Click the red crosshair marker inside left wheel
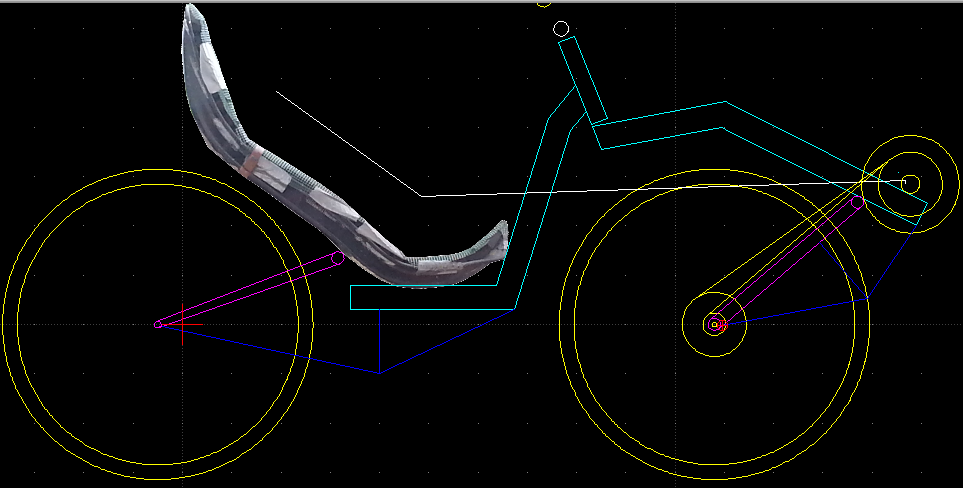The height and width of the screenshot is (488, 963). click(x=183, y=324)
